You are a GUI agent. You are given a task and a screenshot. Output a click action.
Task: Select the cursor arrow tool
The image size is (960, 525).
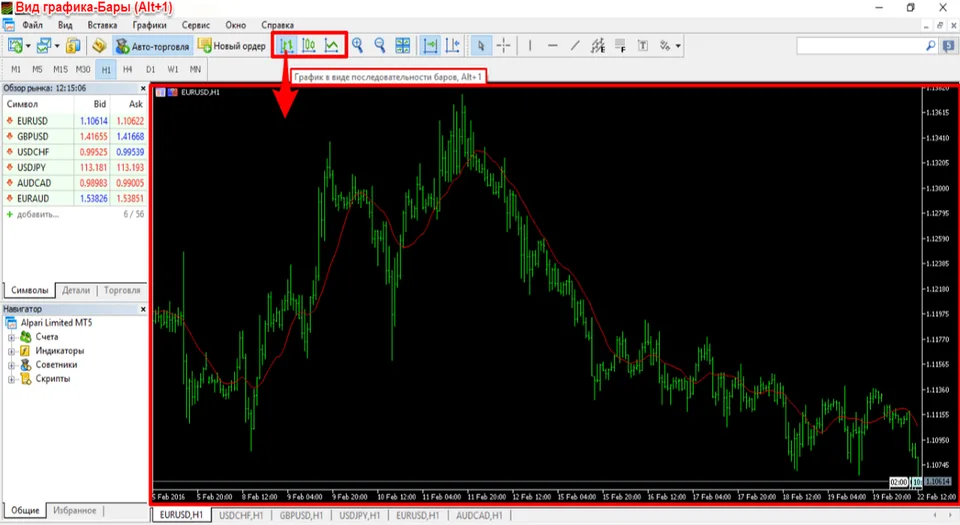tap(481, 45)
